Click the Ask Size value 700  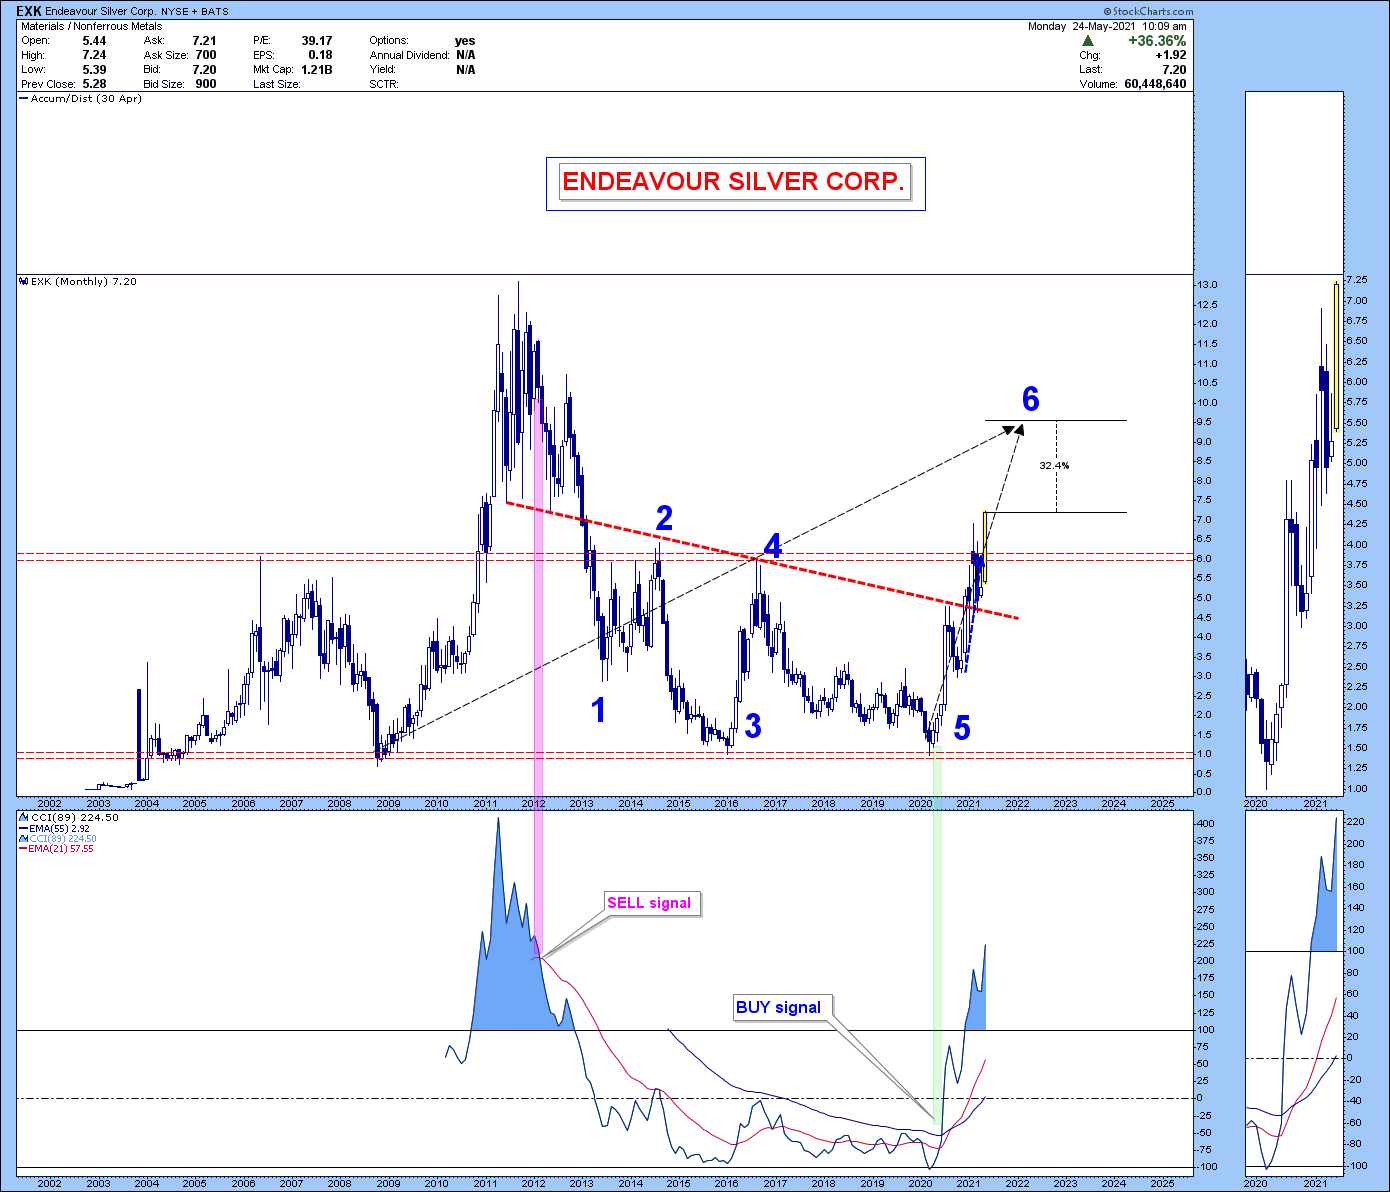[206, 55]
